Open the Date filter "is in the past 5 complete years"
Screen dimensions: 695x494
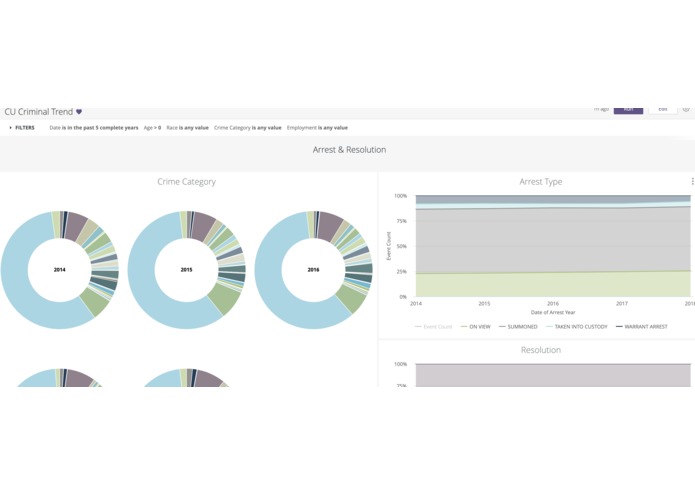click(94, 128)
